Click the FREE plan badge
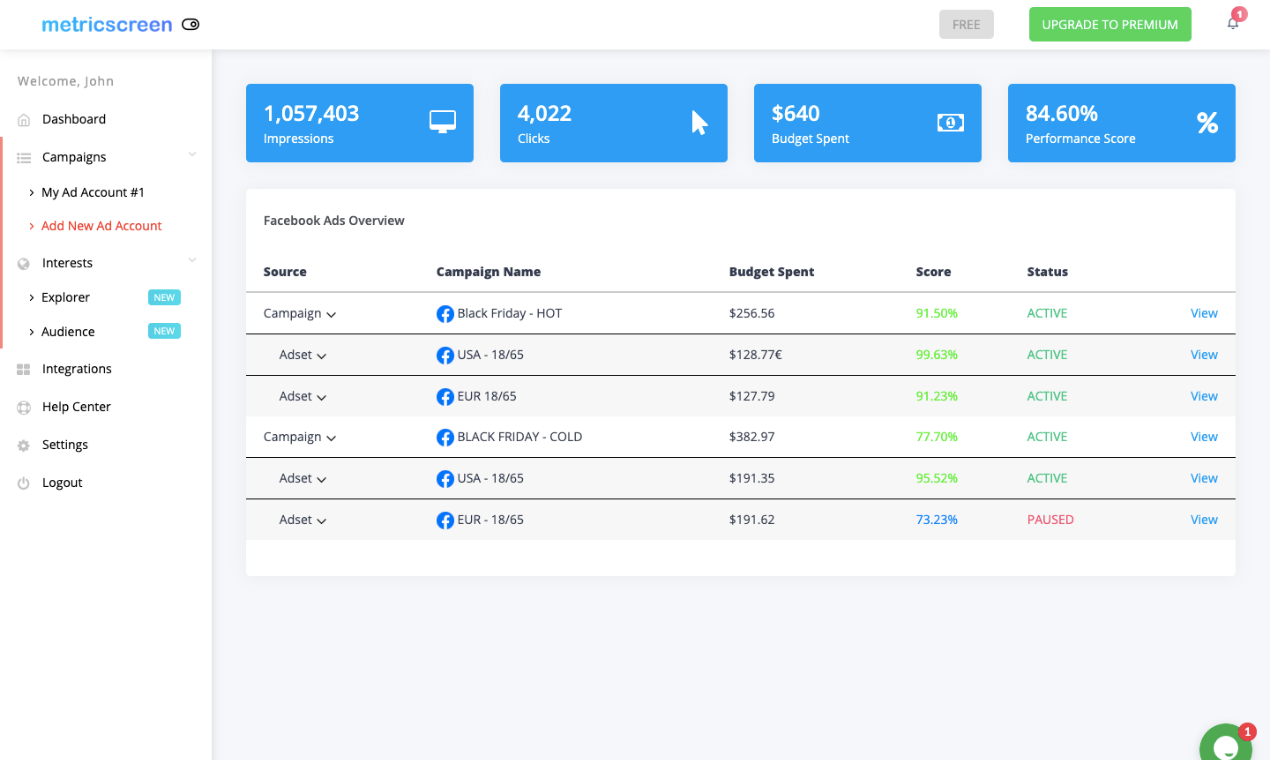1270x760 pixels. 966,24
